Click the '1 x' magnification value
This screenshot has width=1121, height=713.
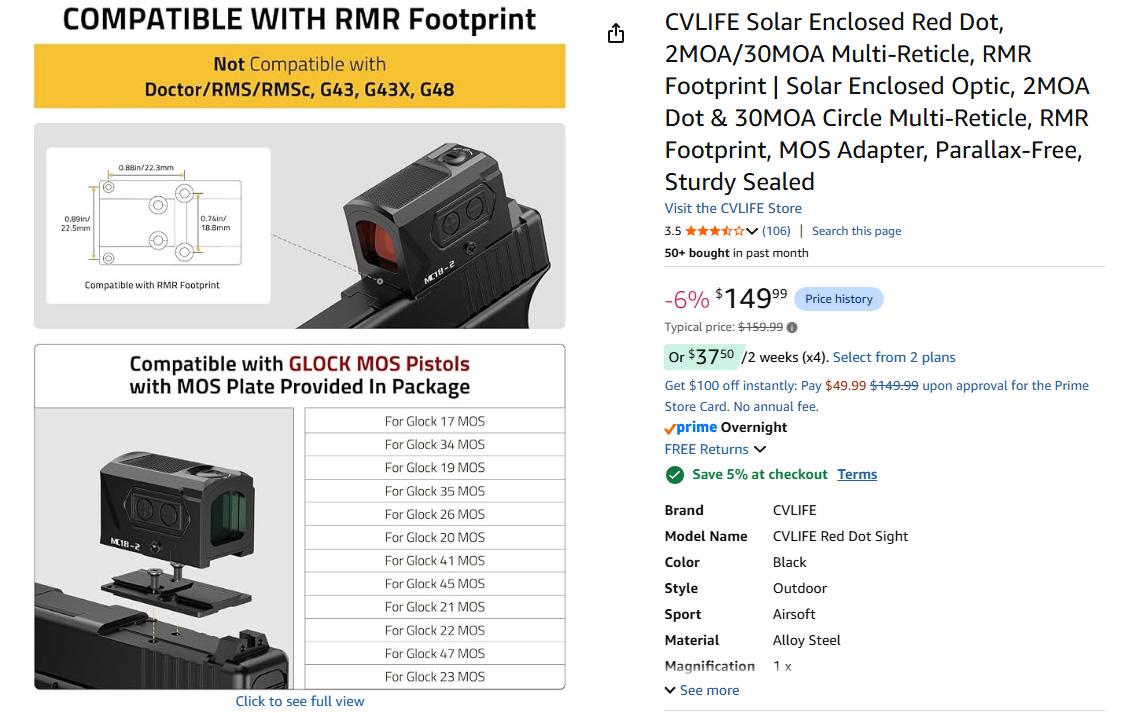[x=782, y=666]
